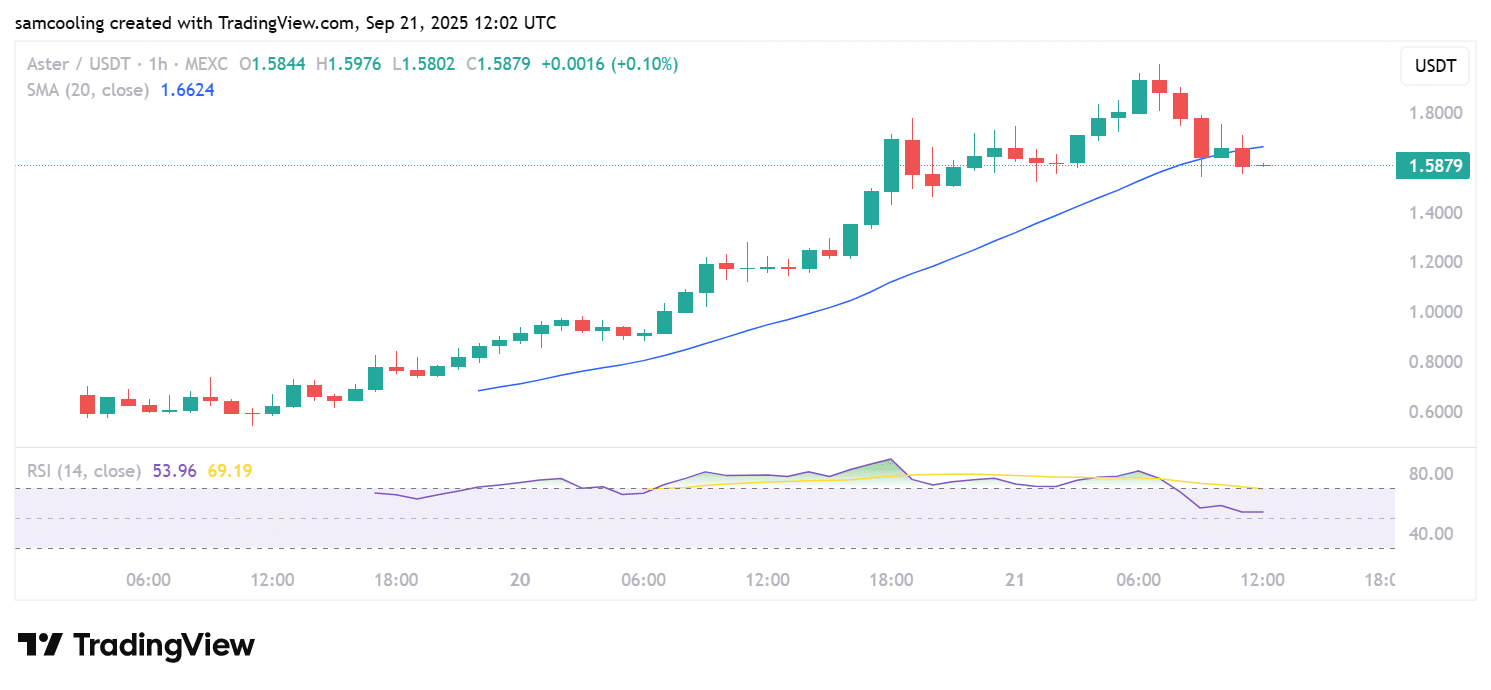Click the TradingView wordmark text

164,645
